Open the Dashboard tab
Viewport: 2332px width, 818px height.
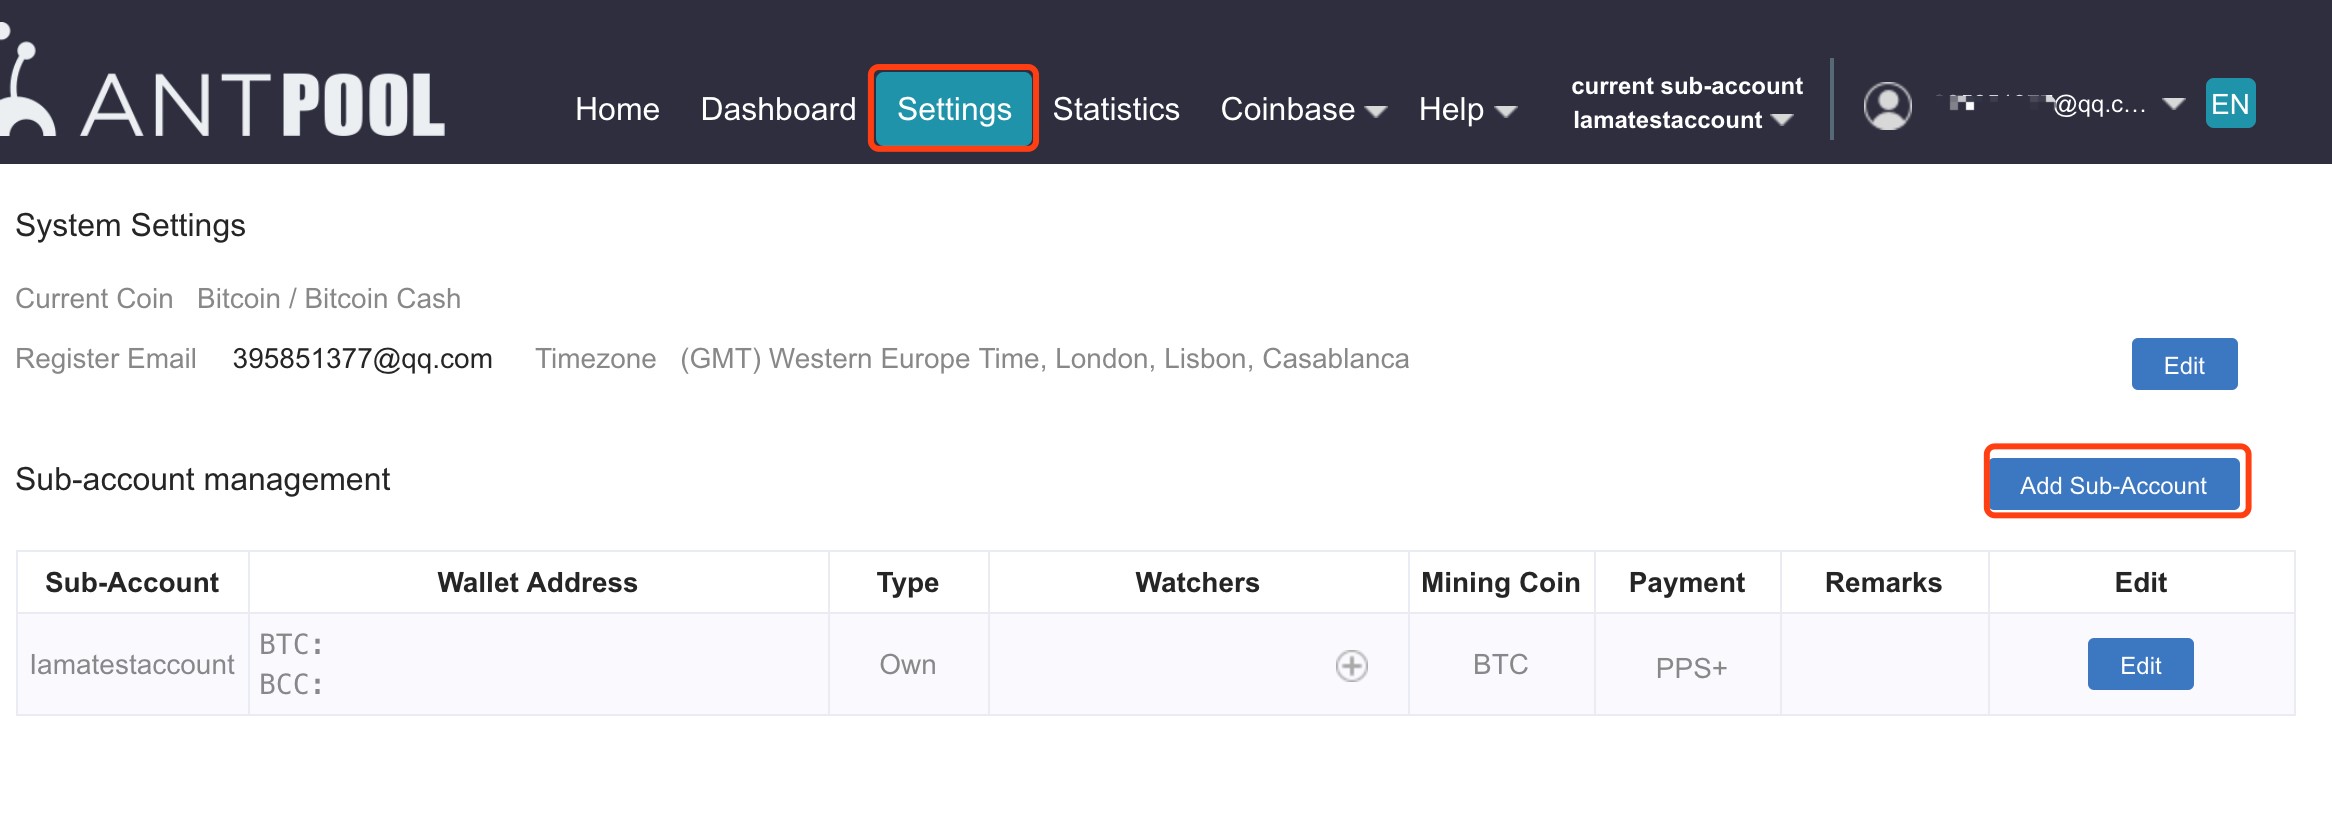pos(778,109)
